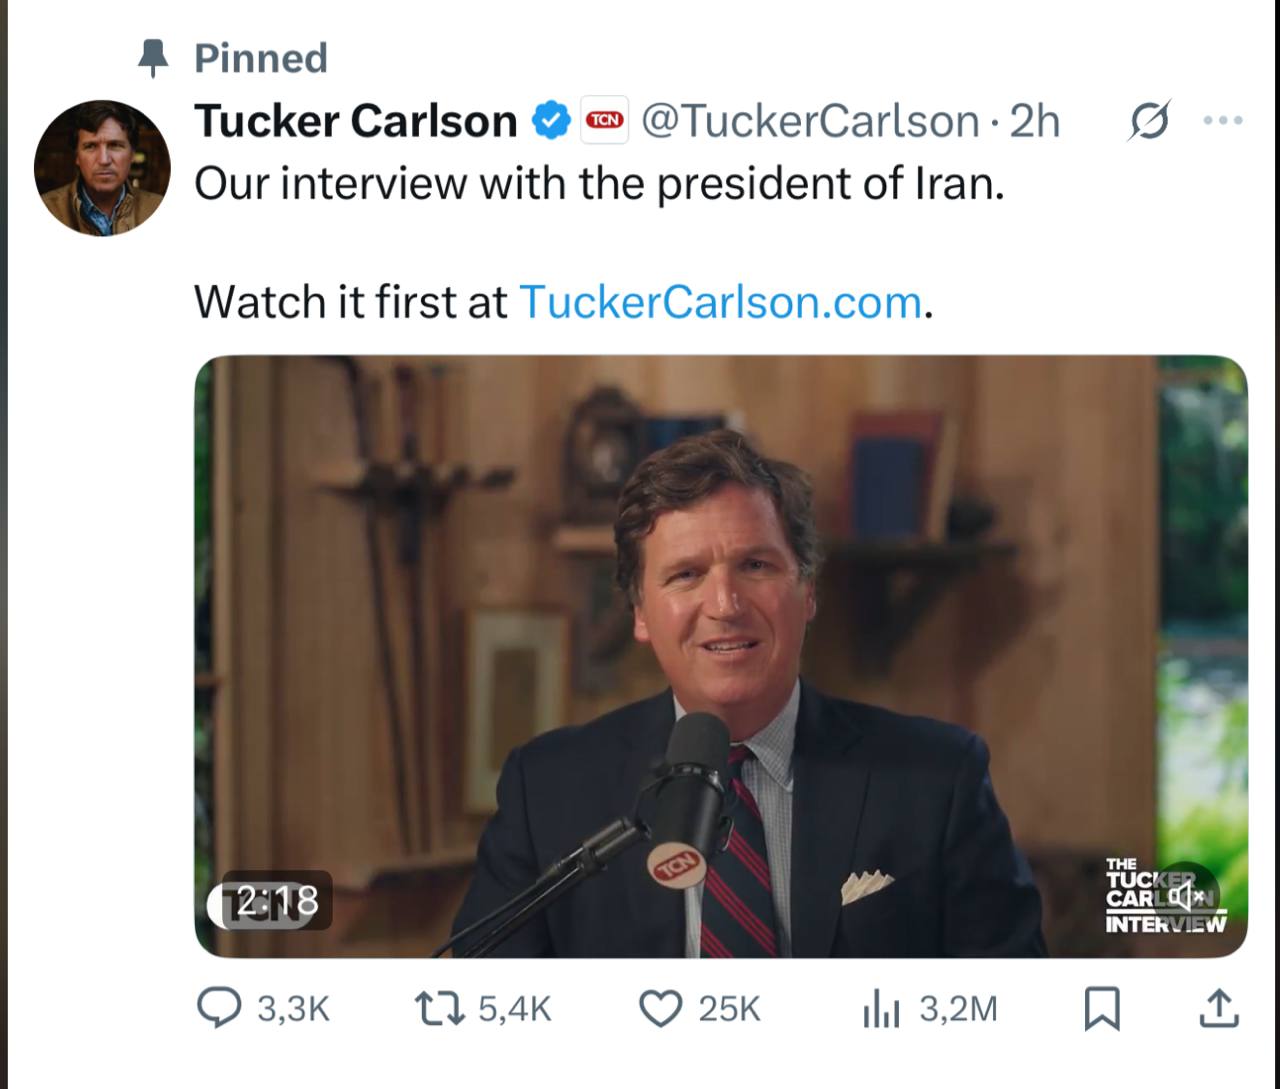
Task: Play the interview video thumbnail
Action: pyautogui.click(x=721, y=656)
